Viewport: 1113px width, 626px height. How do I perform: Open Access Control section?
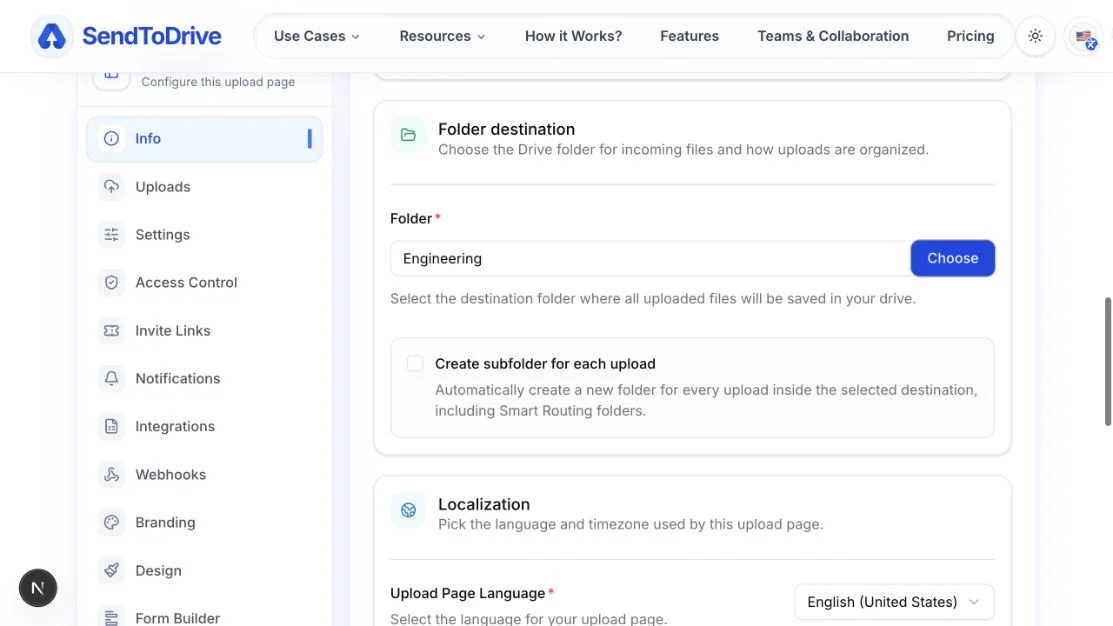(204, 282)
